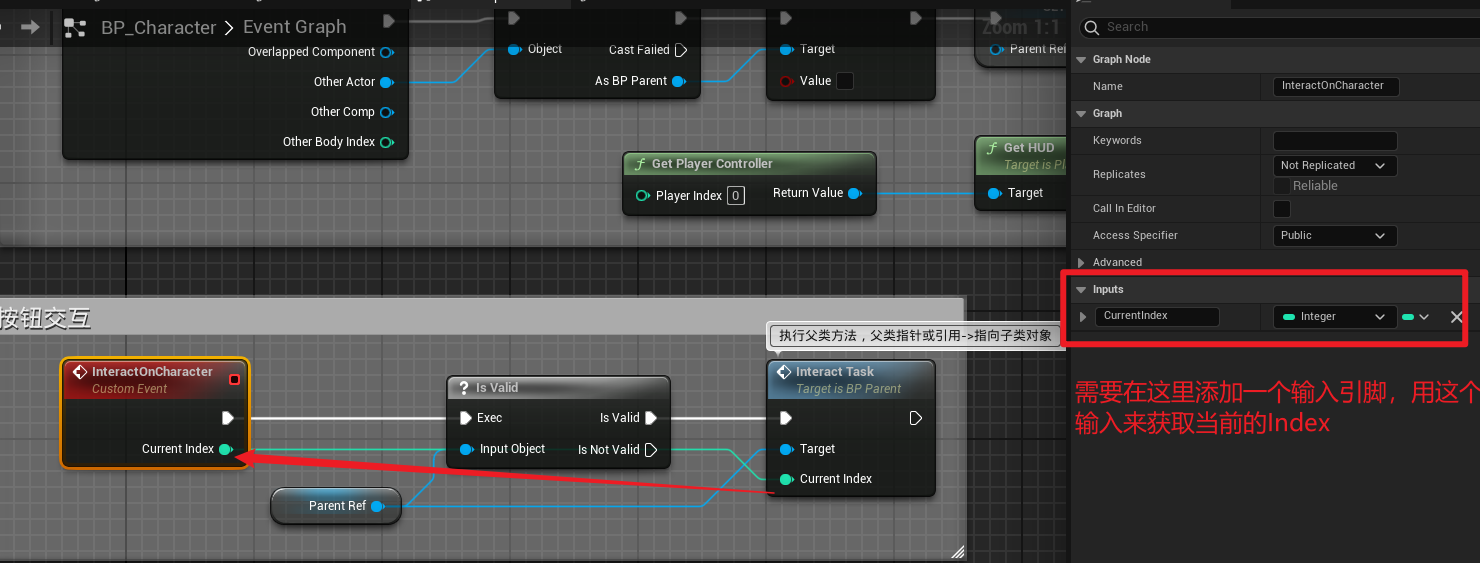Open the container type dropdown next to Integer
Screen dimensions: 1480x563
click(1416, 317)
